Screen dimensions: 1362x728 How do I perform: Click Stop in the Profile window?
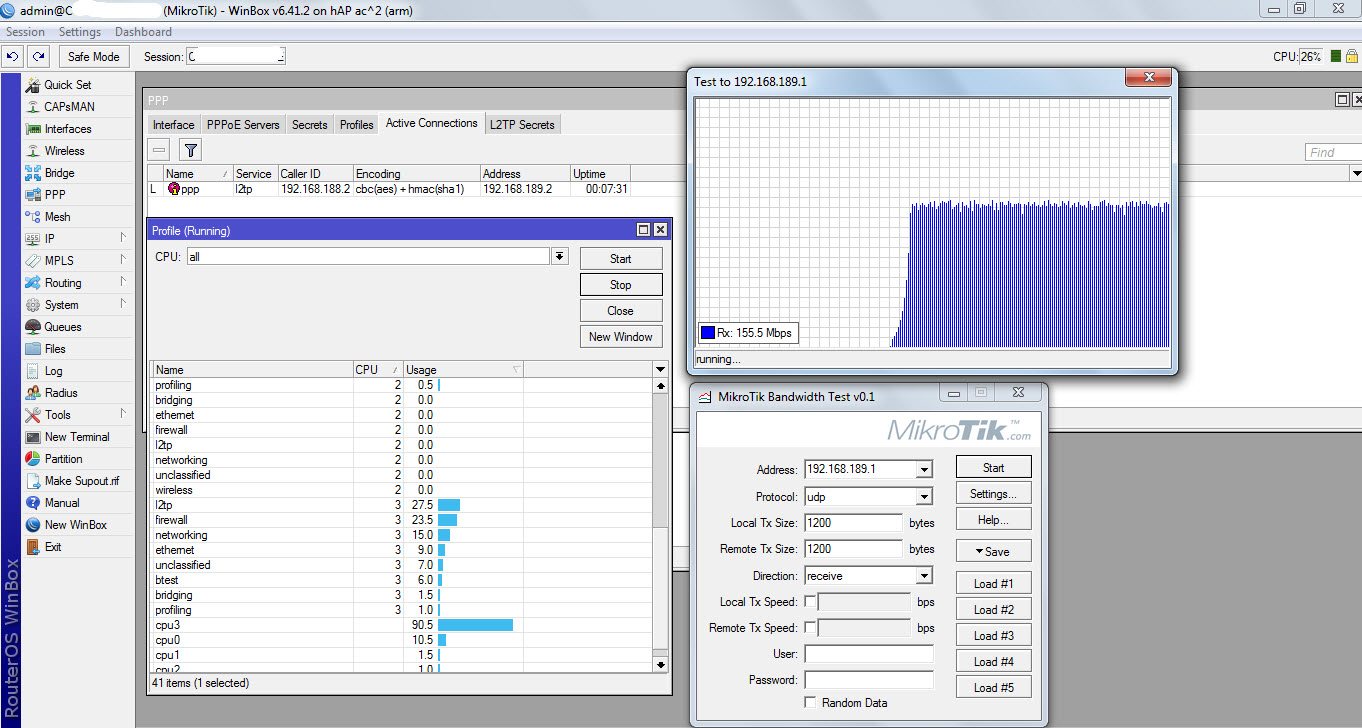pyautogui.click(x=621, y=284)
